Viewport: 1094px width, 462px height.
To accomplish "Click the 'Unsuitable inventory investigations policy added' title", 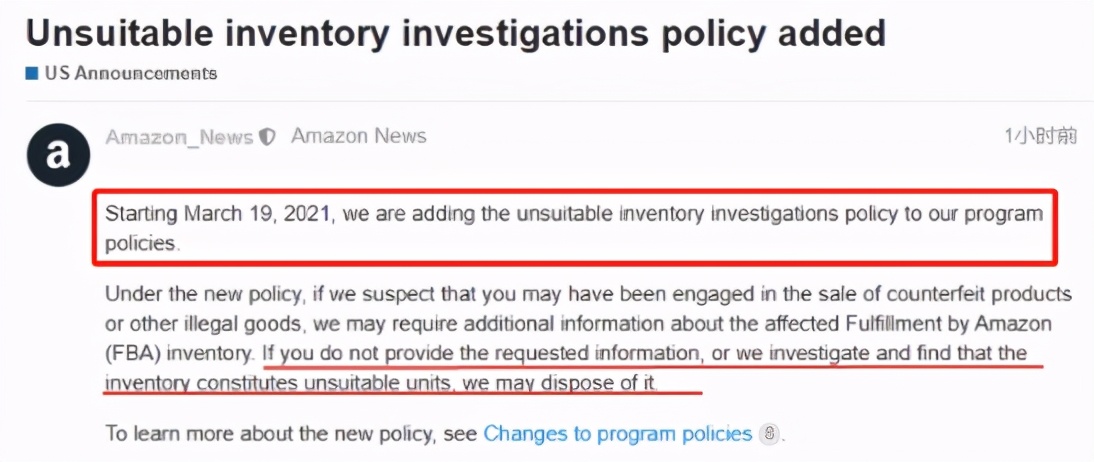I will tap(456, 33).
